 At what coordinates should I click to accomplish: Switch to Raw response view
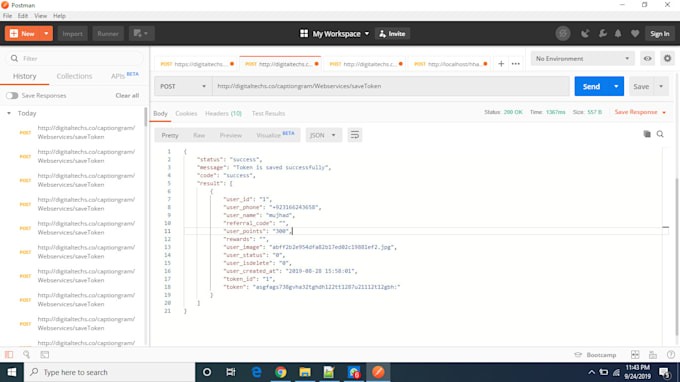(199, 135)
